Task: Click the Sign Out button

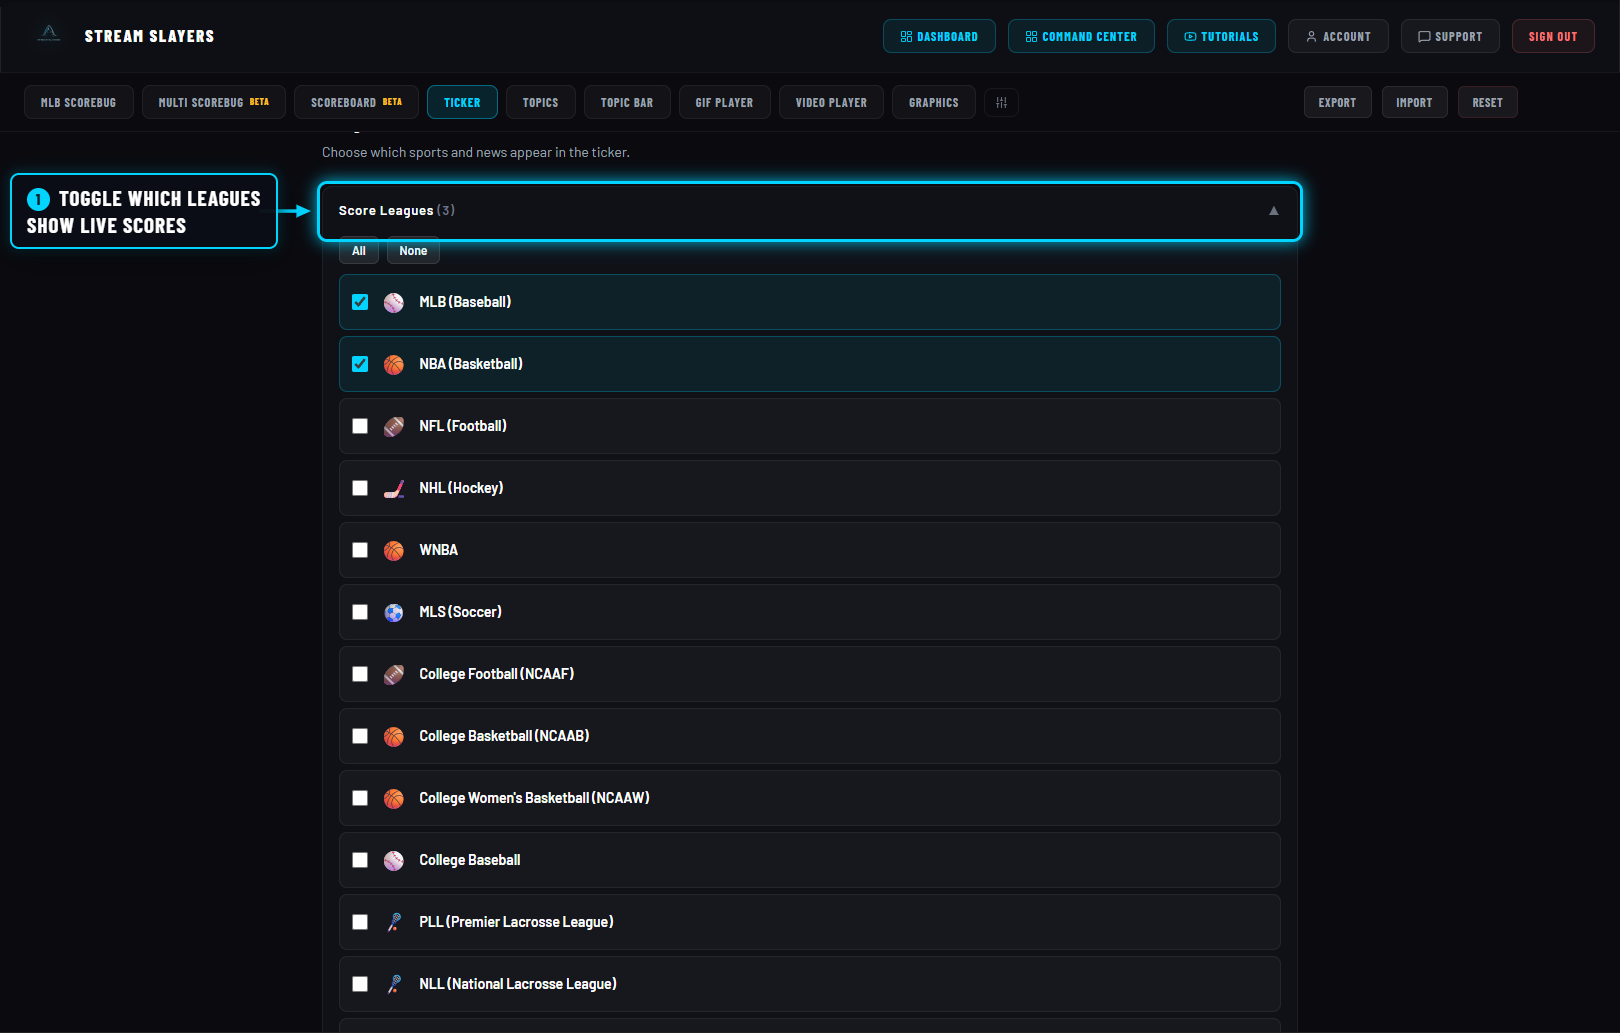Action: tap(1553, 36)
